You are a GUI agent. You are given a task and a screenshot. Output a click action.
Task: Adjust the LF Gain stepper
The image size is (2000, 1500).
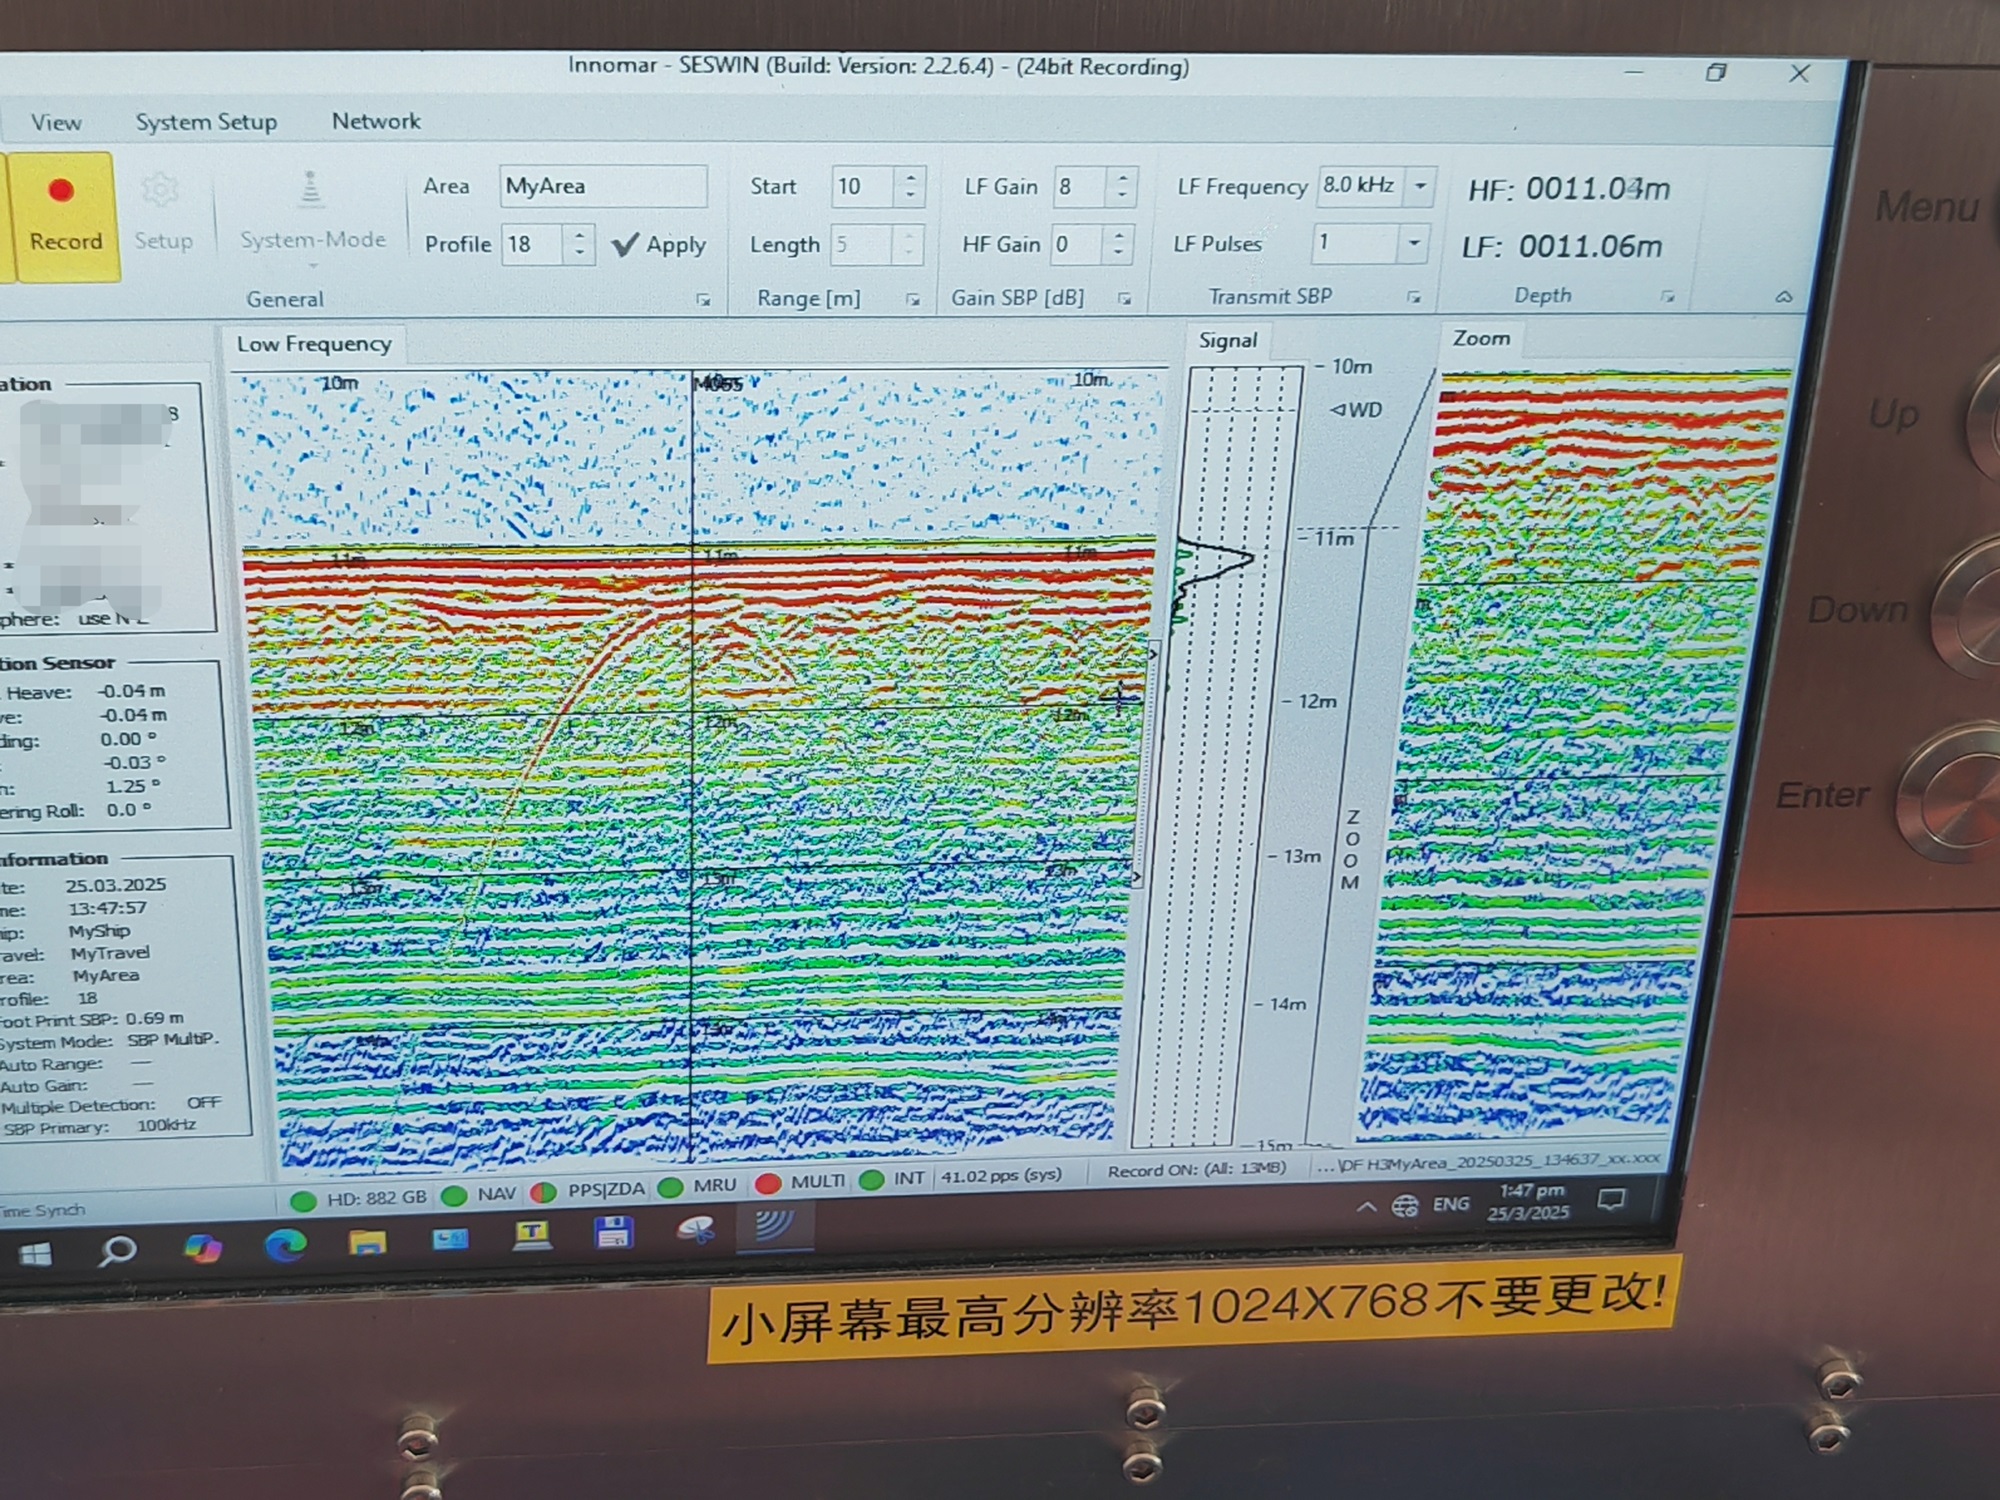[1122, 187]
